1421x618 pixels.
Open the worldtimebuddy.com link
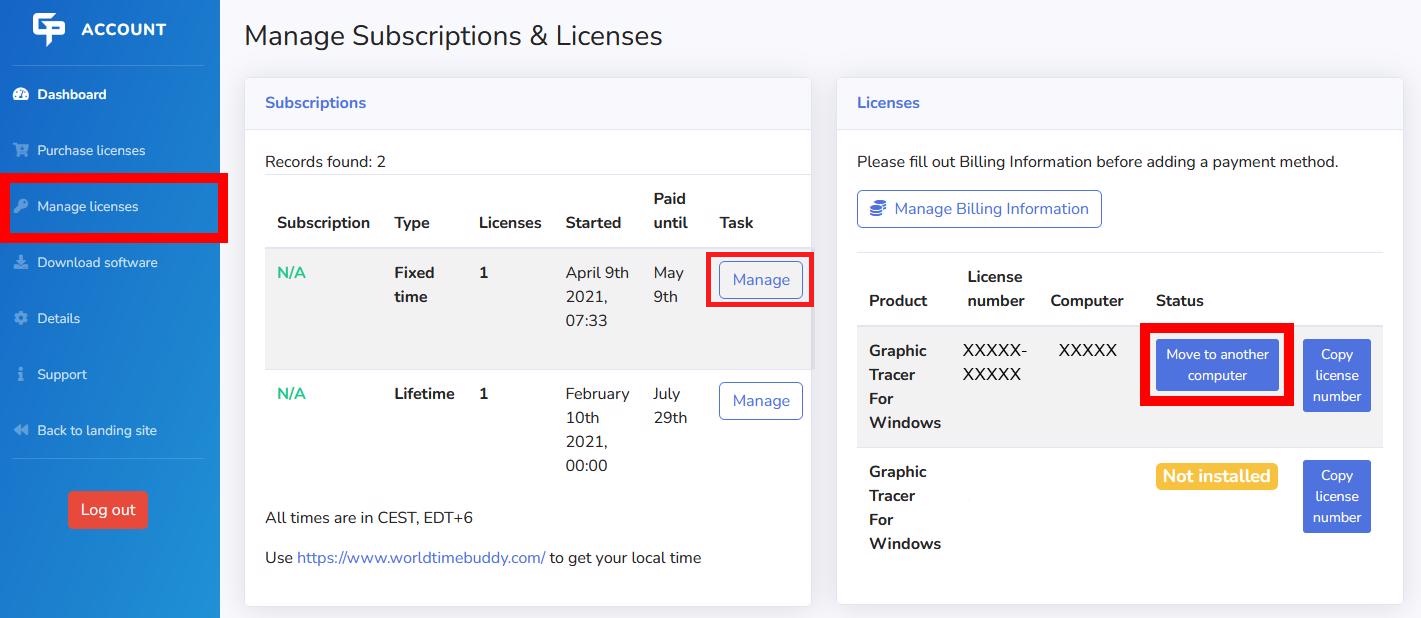421,558
